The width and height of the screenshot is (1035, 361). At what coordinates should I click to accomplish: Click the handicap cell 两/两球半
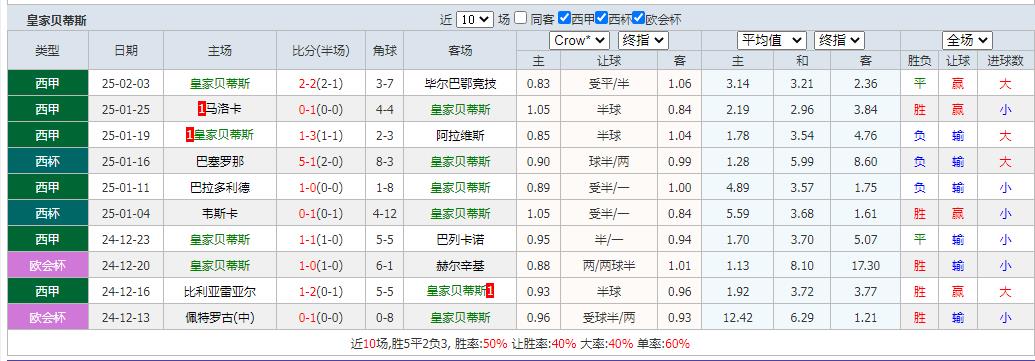(609, 265)
